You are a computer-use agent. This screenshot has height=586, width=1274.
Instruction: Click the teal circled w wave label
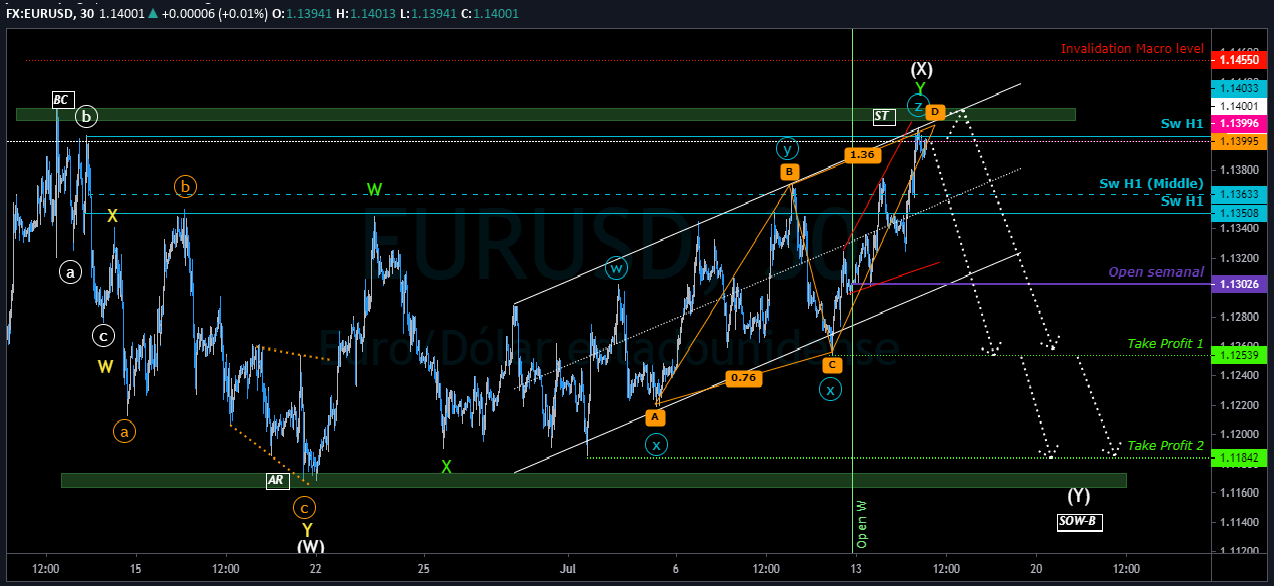tap(616, 267)
